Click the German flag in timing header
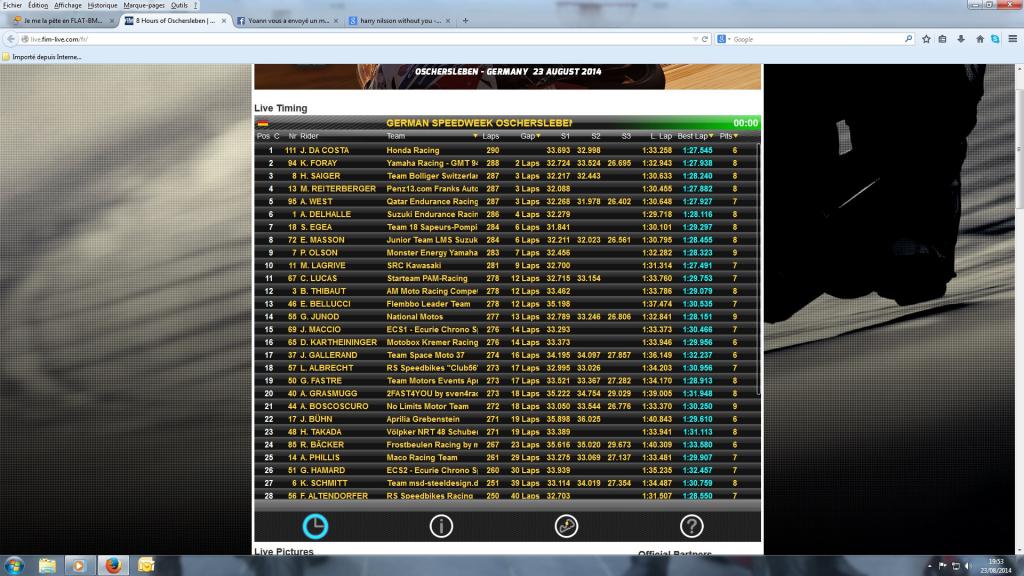The image size is (1024, 576). point(263,123)
